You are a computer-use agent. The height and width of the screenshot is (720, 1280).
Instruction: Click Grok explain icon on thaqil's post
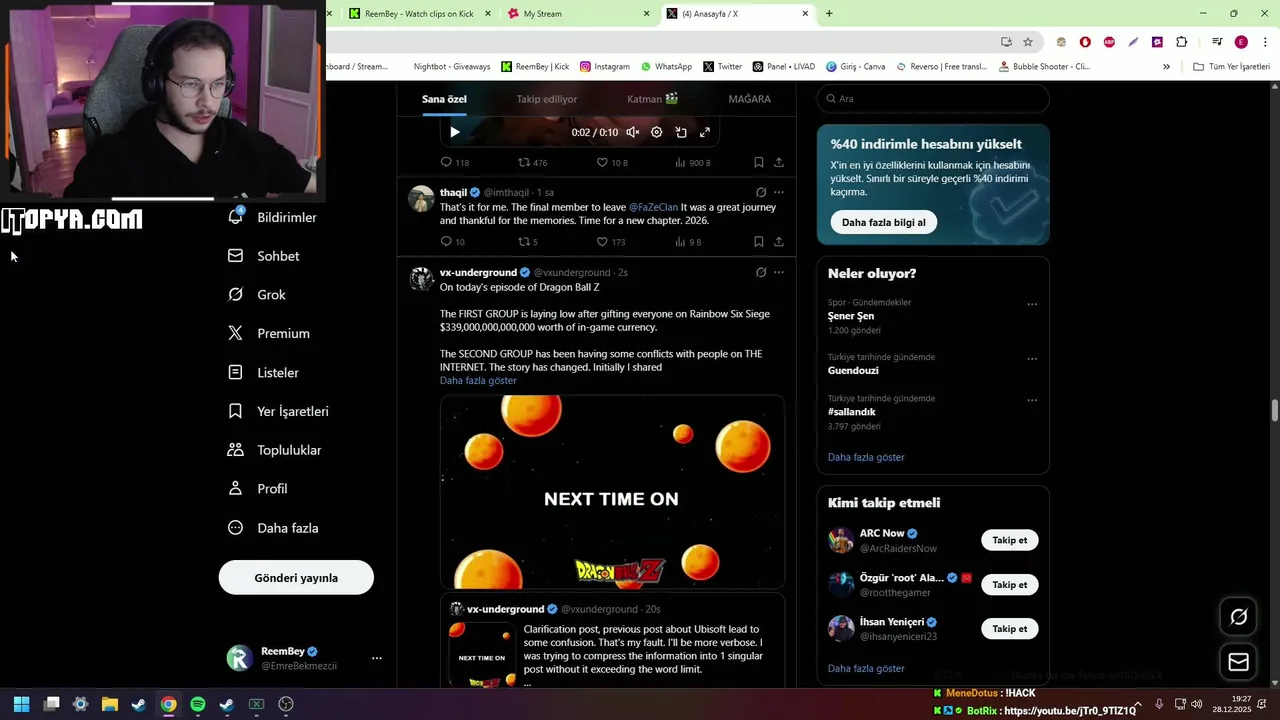pyautogui.click(x=761, y=192)
